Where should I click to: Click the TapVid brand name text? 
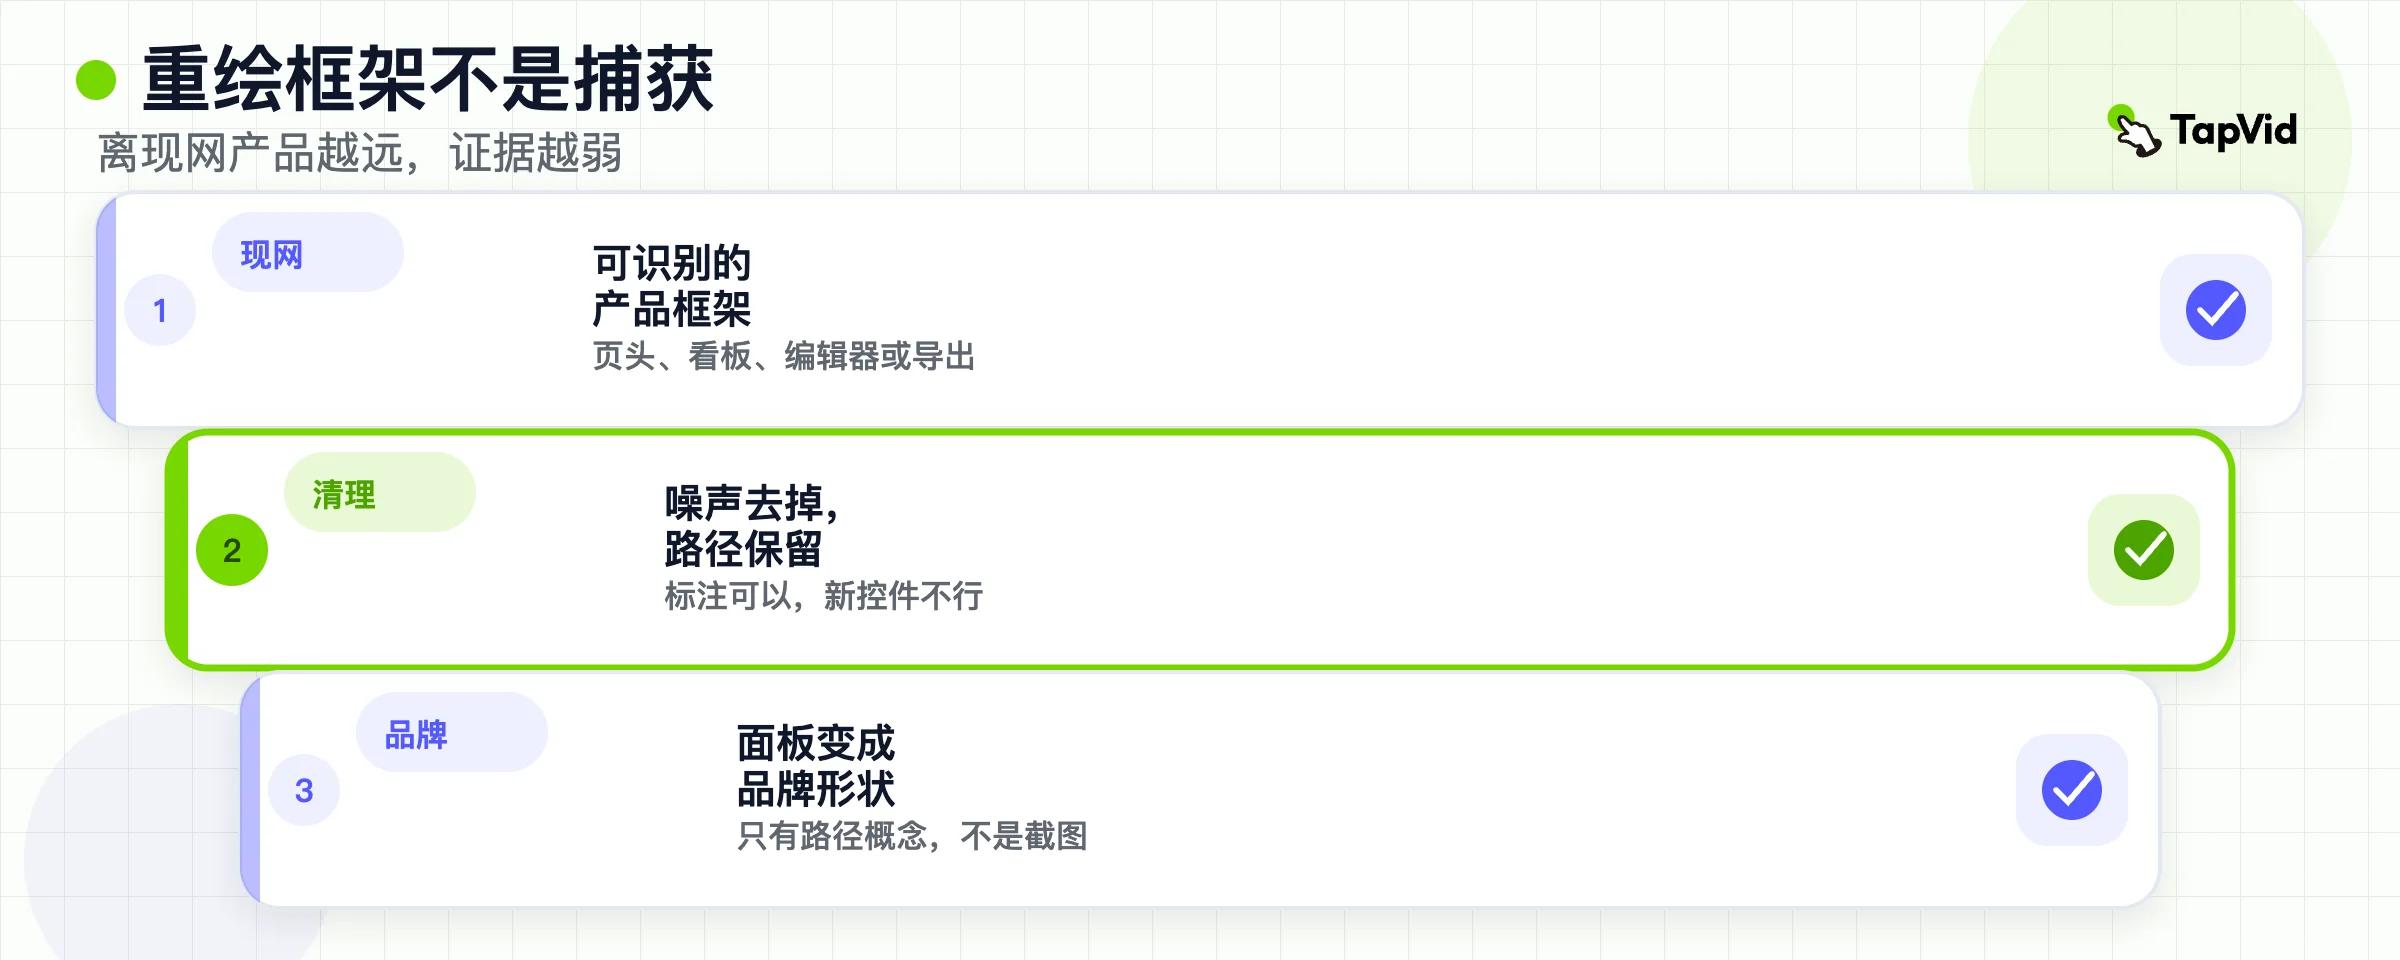pos(2233,131)
